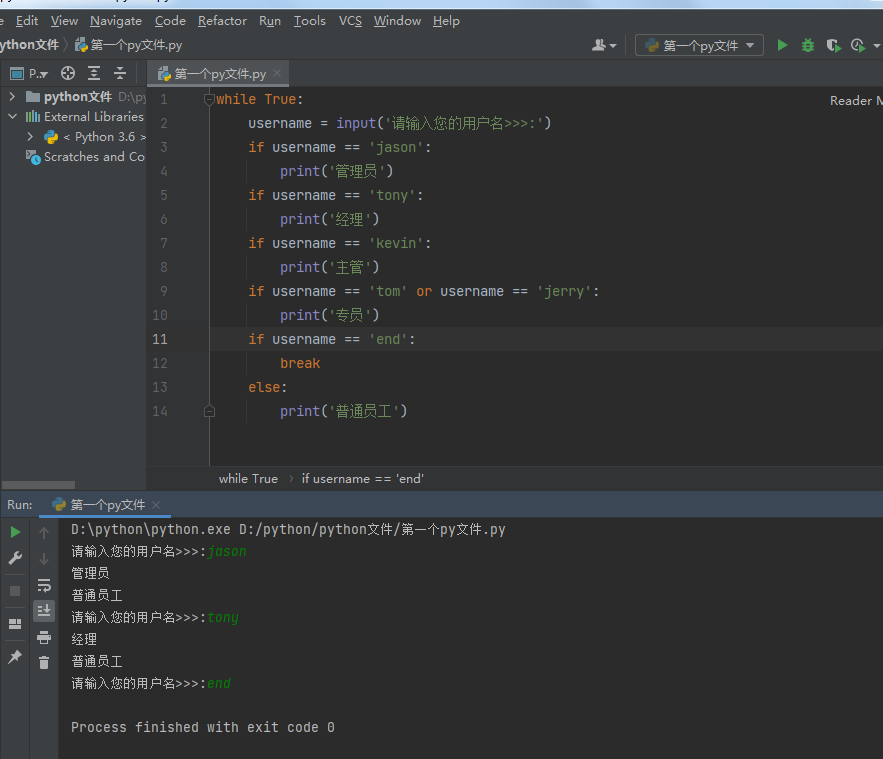Clear all console output with the trash icon
The width and height of the screenshot is (883, 759).
click(44, 662)
